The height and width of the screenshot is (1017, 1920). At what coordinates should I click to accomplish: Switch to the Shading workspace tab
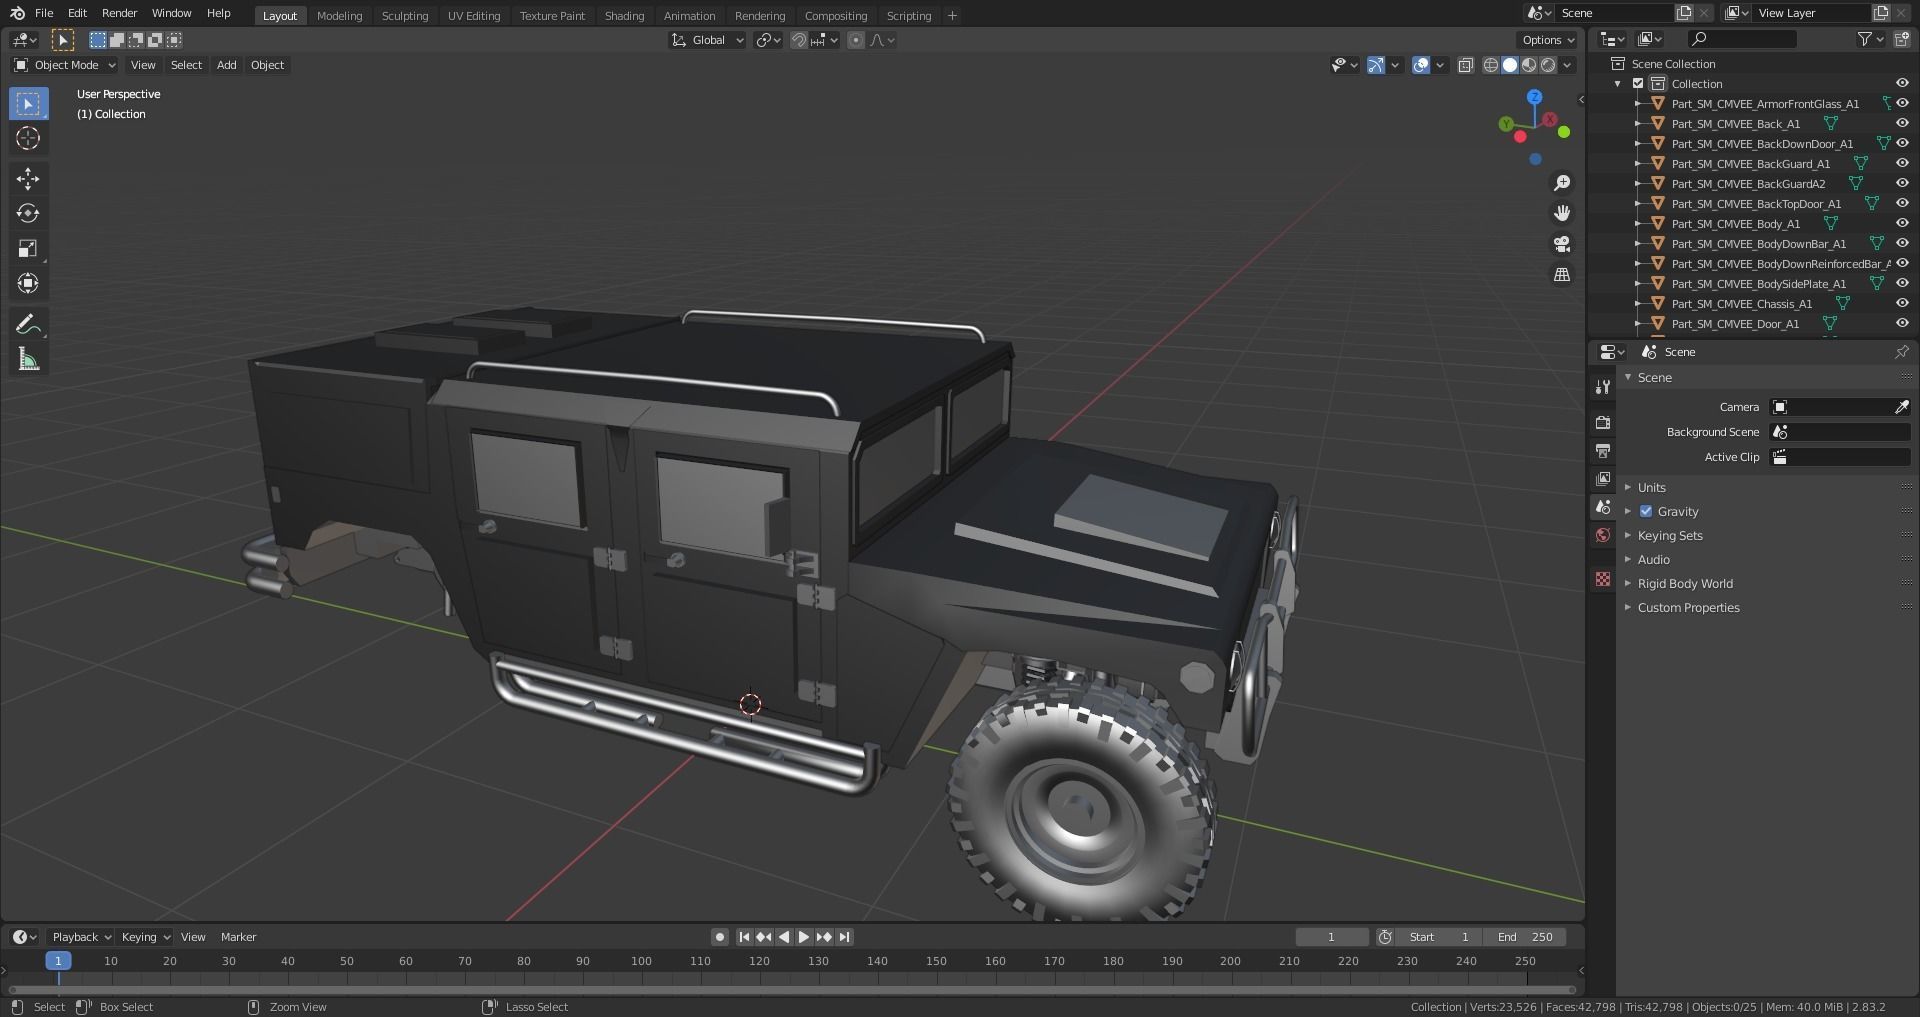pos(624,16)
